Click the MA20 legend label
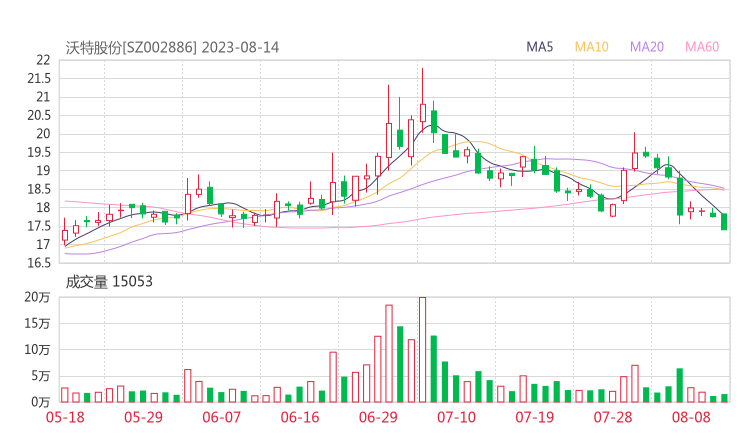Screen dimensions: 740x440 click(x=647, y=47)
